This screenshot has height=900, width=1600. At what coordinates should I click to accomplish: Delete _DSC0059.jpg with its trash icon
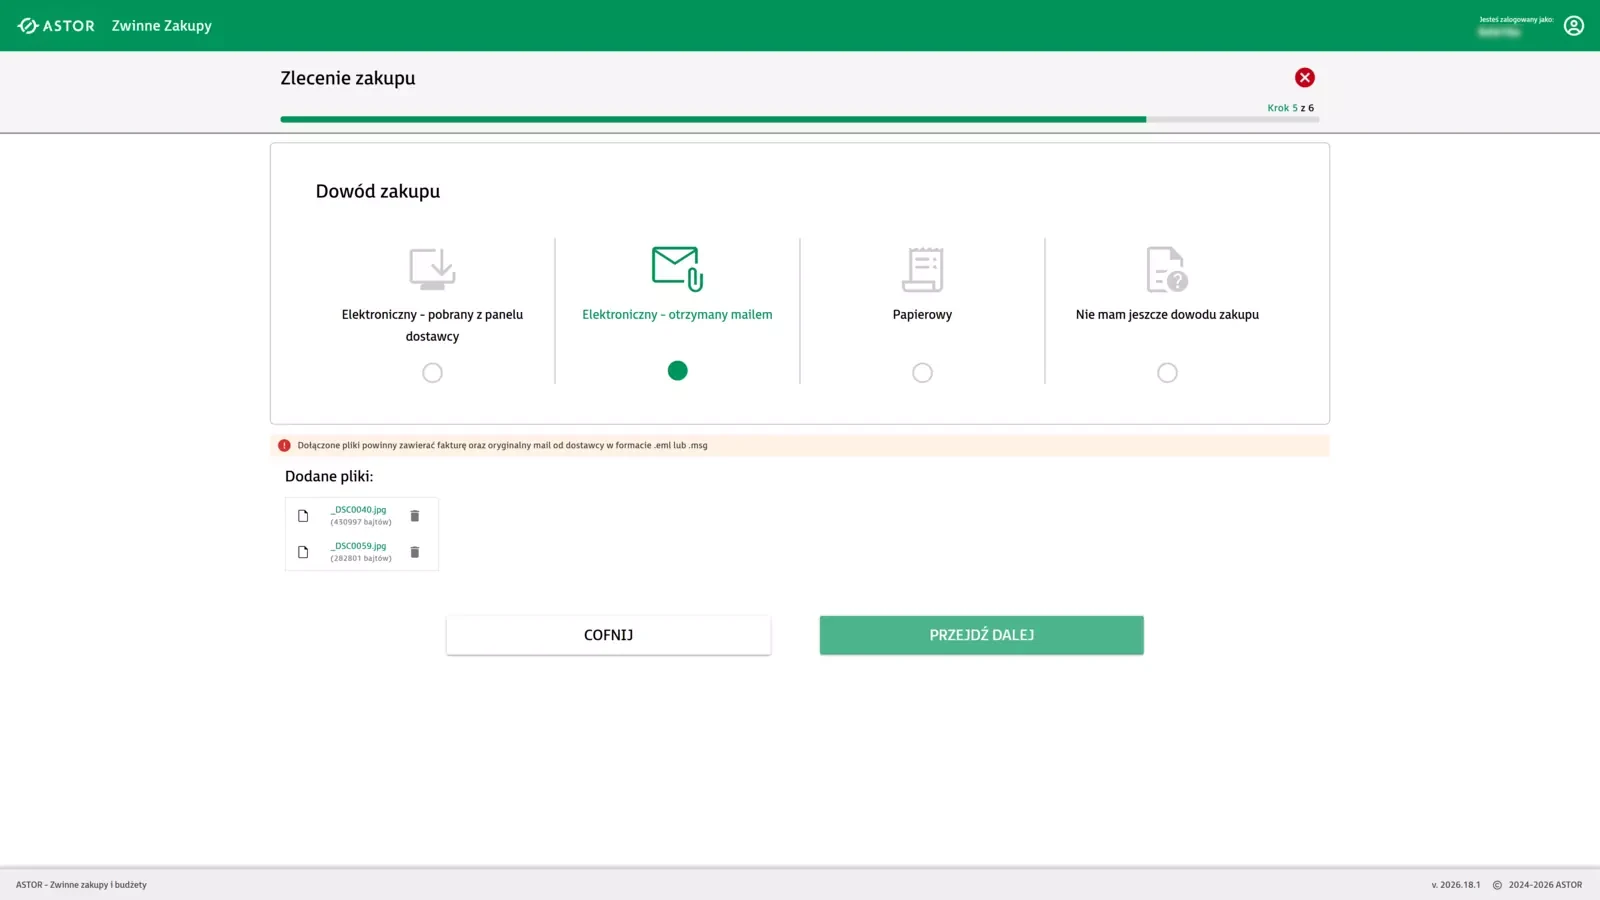point(414,551)
